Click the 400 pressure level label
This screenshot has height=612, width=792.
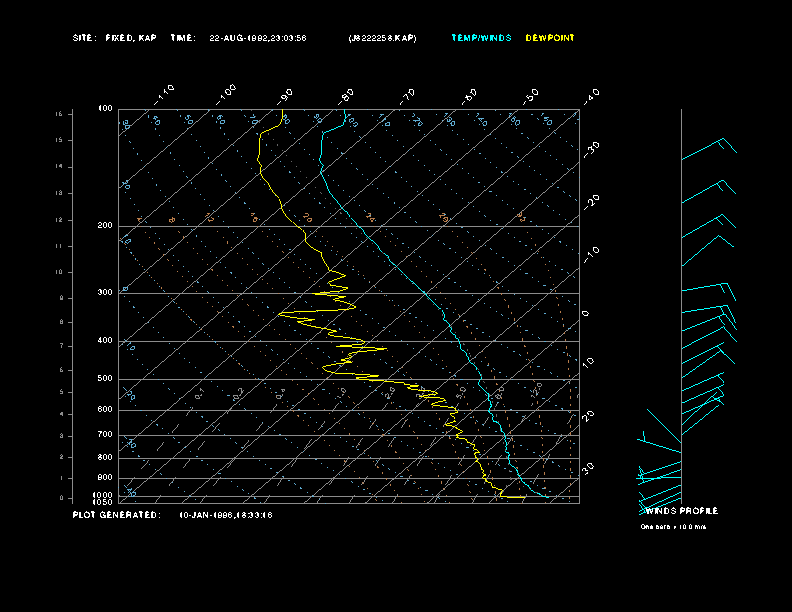105,340
